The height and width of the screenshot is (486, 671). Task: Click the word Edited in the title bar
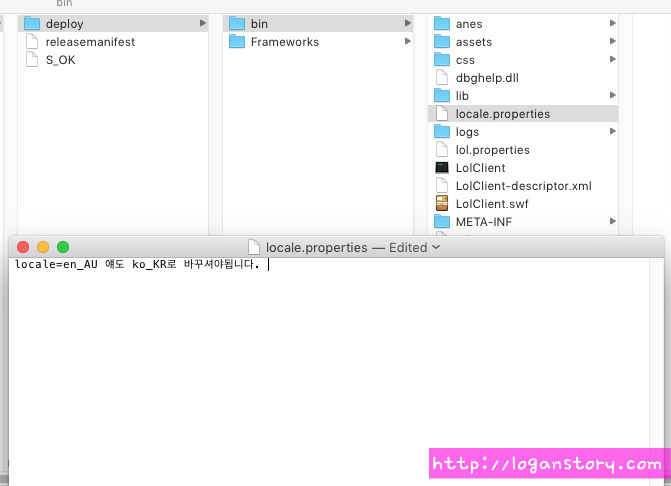pyautogui.click(x=408, y=248)
